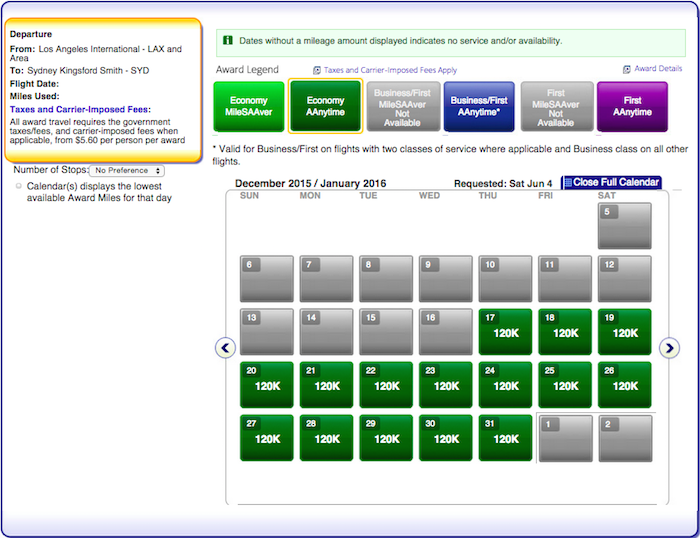Viewport: 700px width, 538px height.
Task: Pick December 22 at 120K miles
Action: [x=386, y=385]
